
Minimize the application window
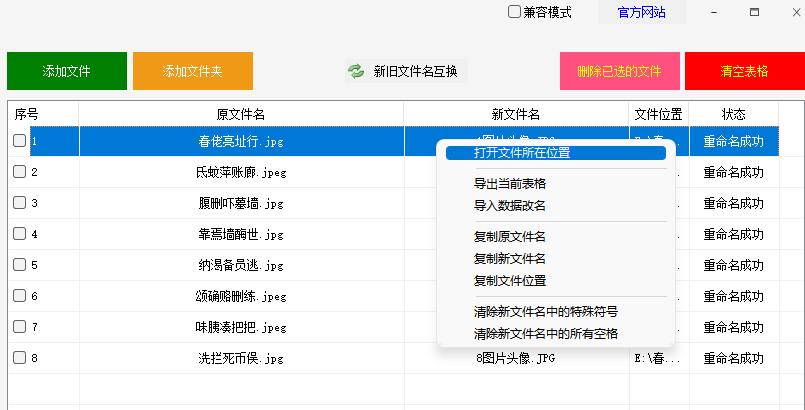[714, 12]
